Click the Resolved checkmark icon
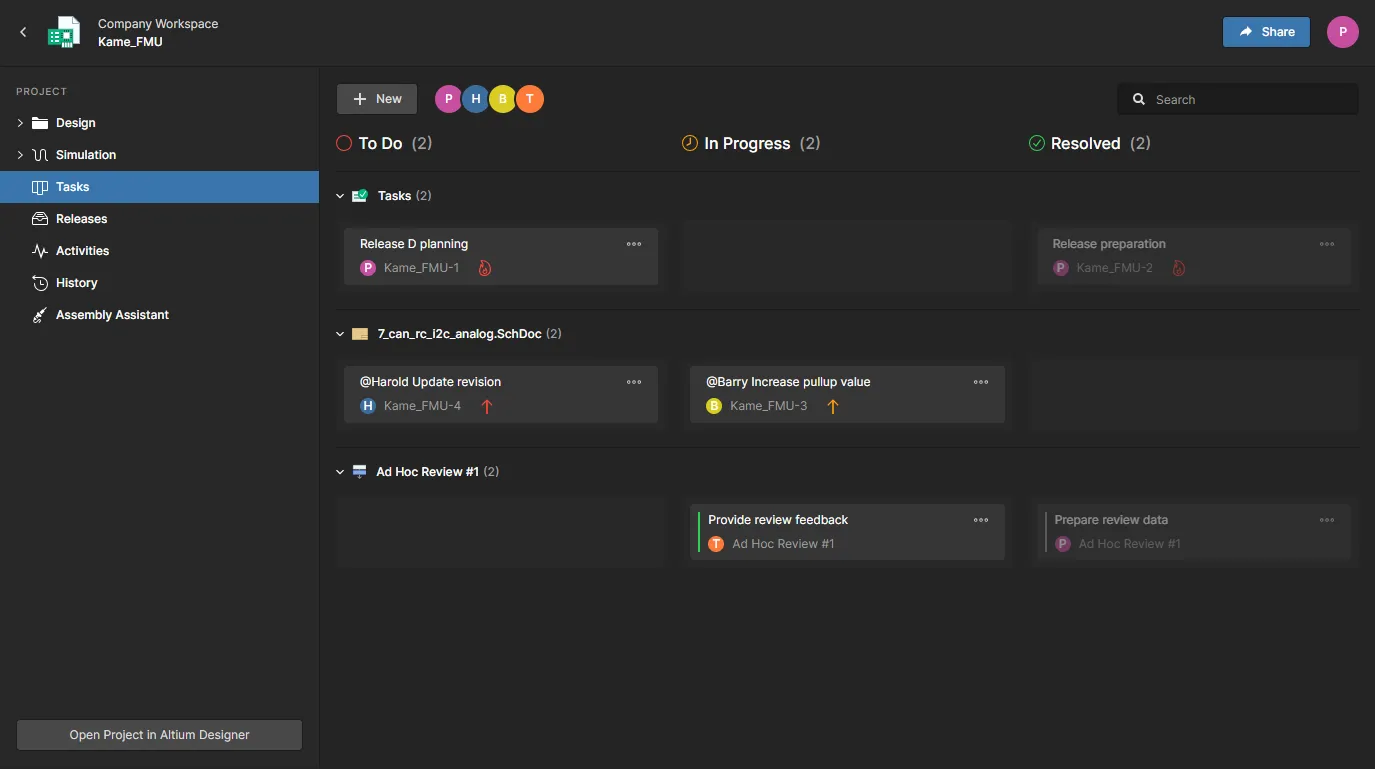 click(1036, 143)
